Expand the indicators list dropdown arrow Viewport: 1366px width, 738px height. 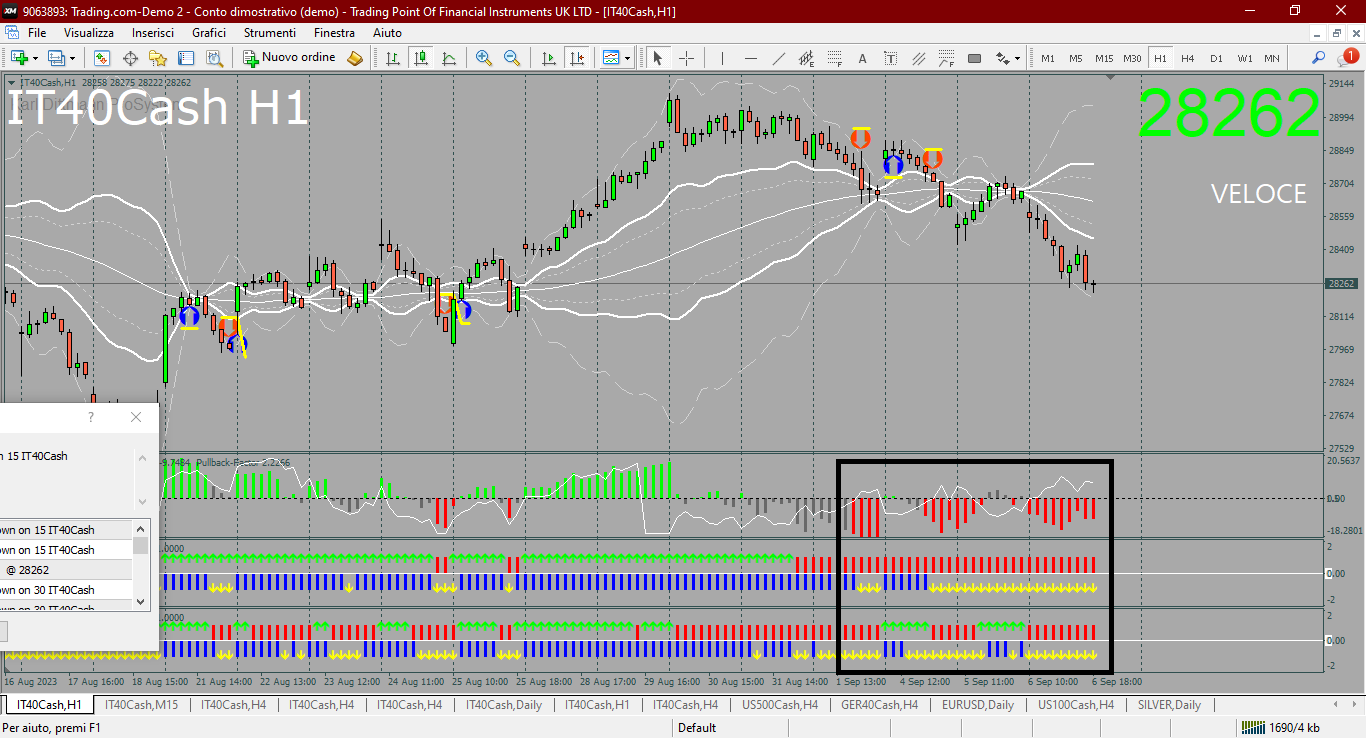pos(628,58)
